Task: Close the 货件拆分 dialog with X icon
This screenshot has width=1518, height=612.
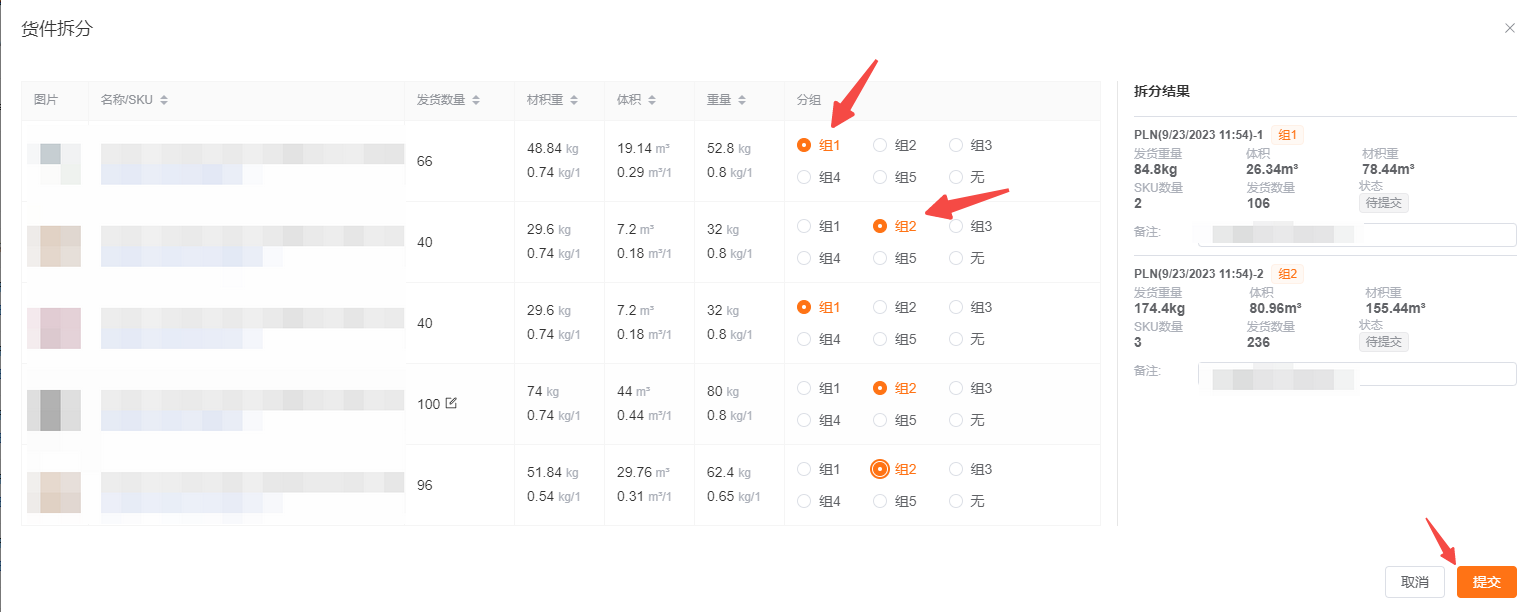Action: coord(1509,28)
